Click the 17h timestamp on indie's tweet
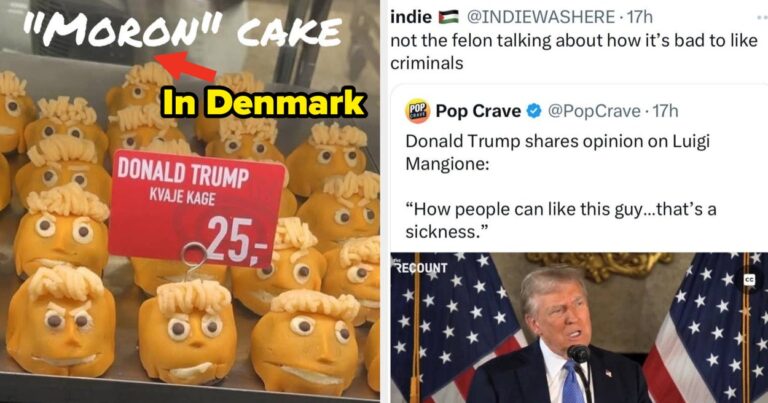Image resolution: width=768 pixels, height=403 pixels. pyautogui.click(x=640, y=17)
